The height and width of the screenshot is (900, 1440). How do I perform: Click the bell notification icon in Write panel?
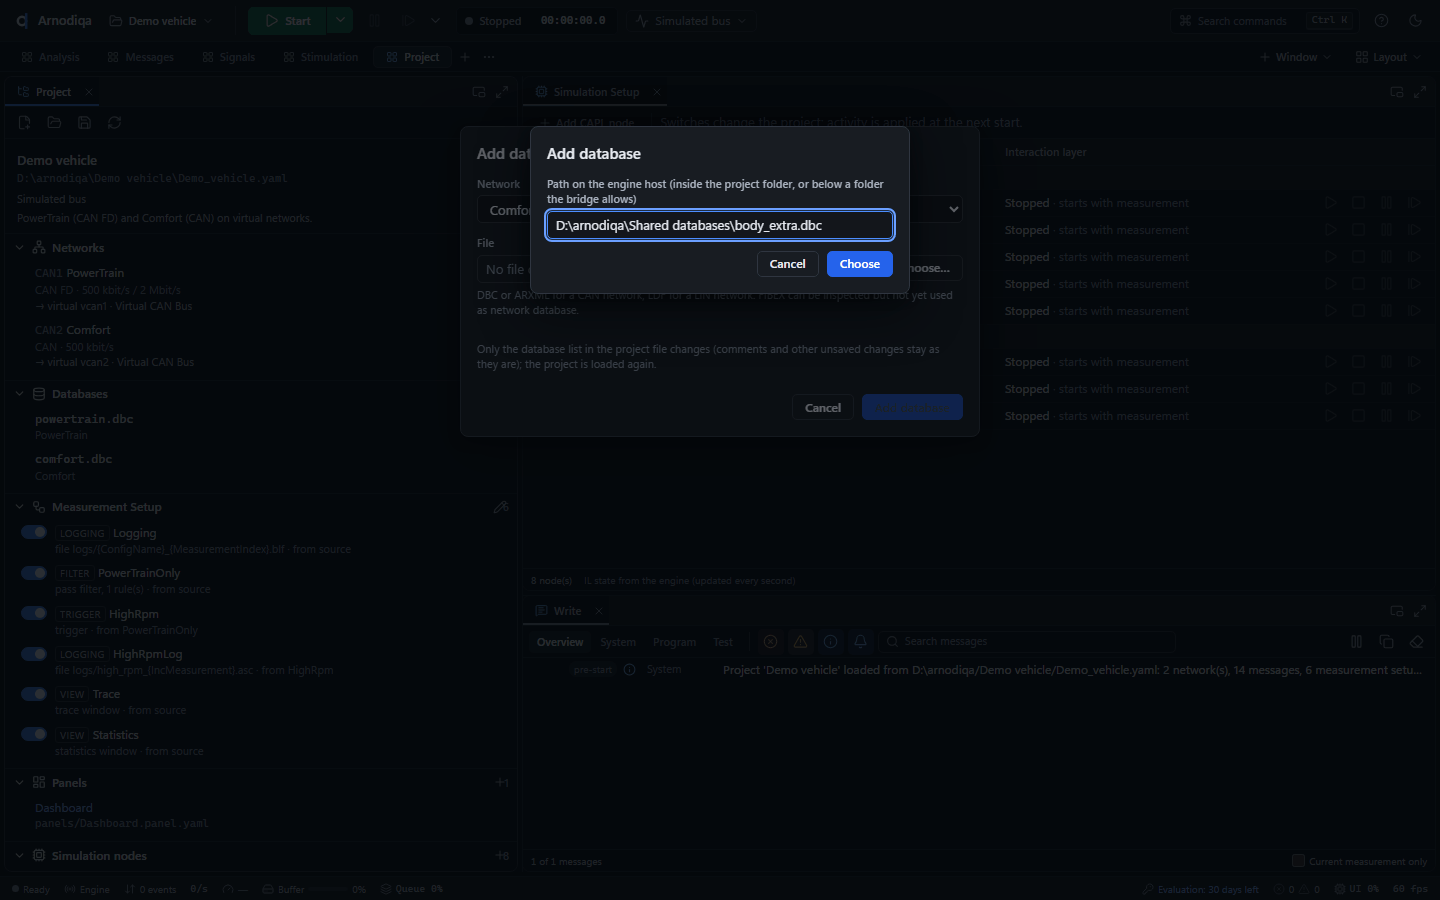point(860,642)
